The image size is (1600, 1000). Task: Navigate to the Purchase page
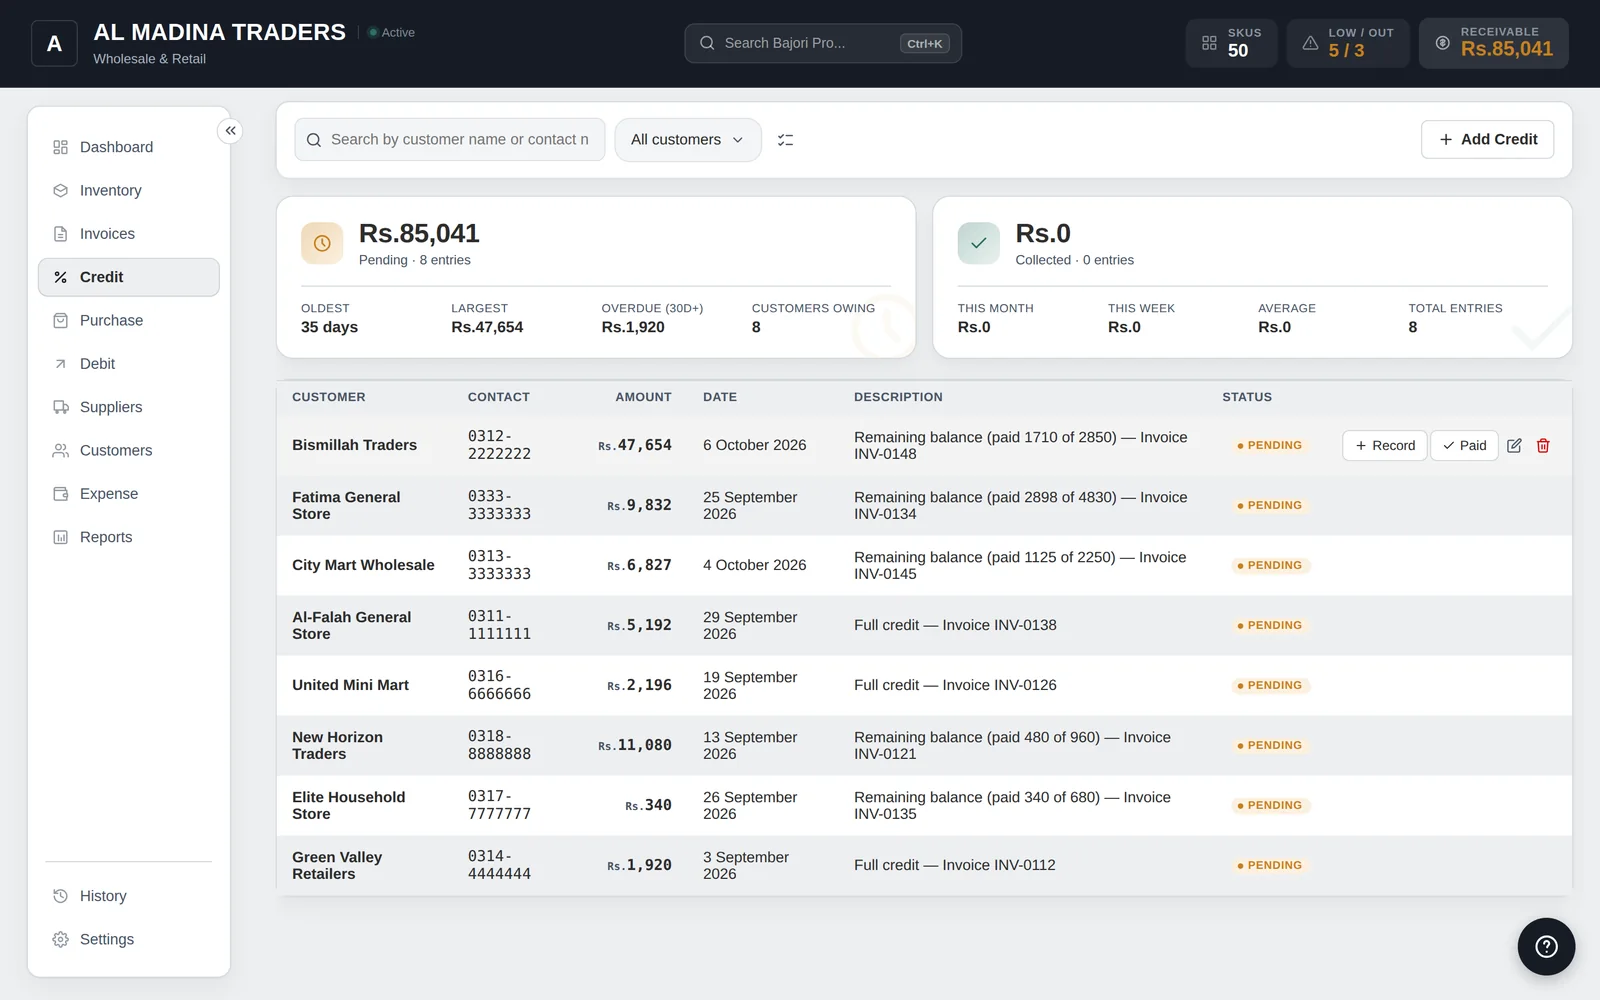click(x=128, y=320)
